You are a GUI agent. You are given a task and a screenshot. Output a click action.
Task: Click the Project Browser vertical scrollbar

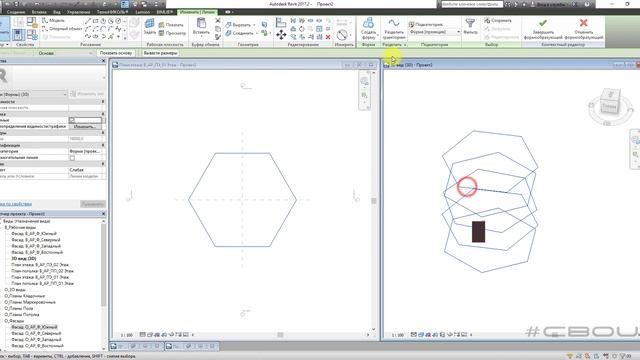(103, 264)
